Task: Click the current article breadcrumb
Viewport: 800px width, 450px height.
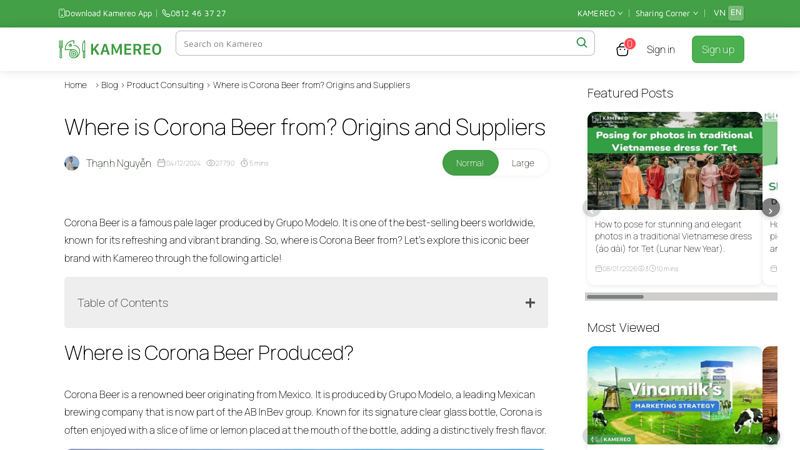Action: point(311,85)
